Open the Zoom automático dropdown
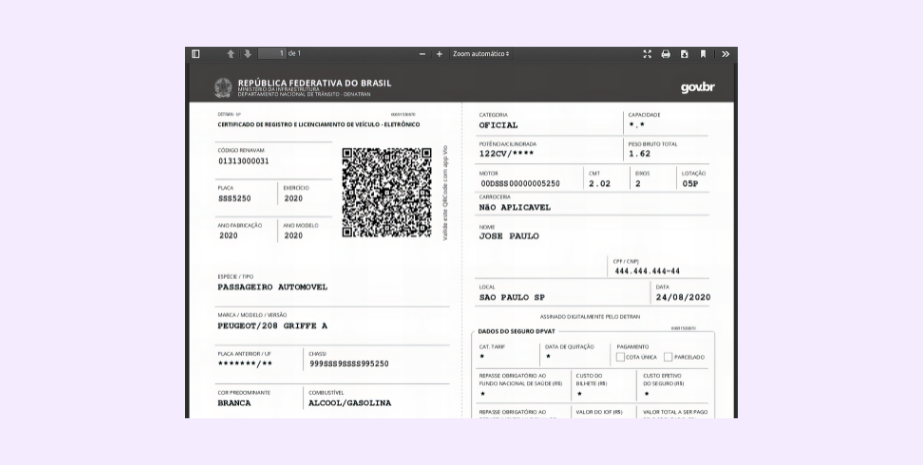Screen dimensions: 923x465 click(x=480, y=54)
